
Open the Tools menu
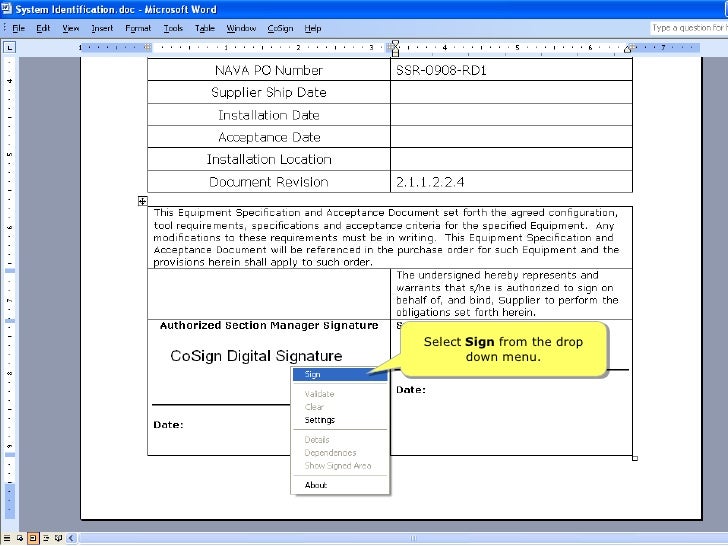pos(173,28)
